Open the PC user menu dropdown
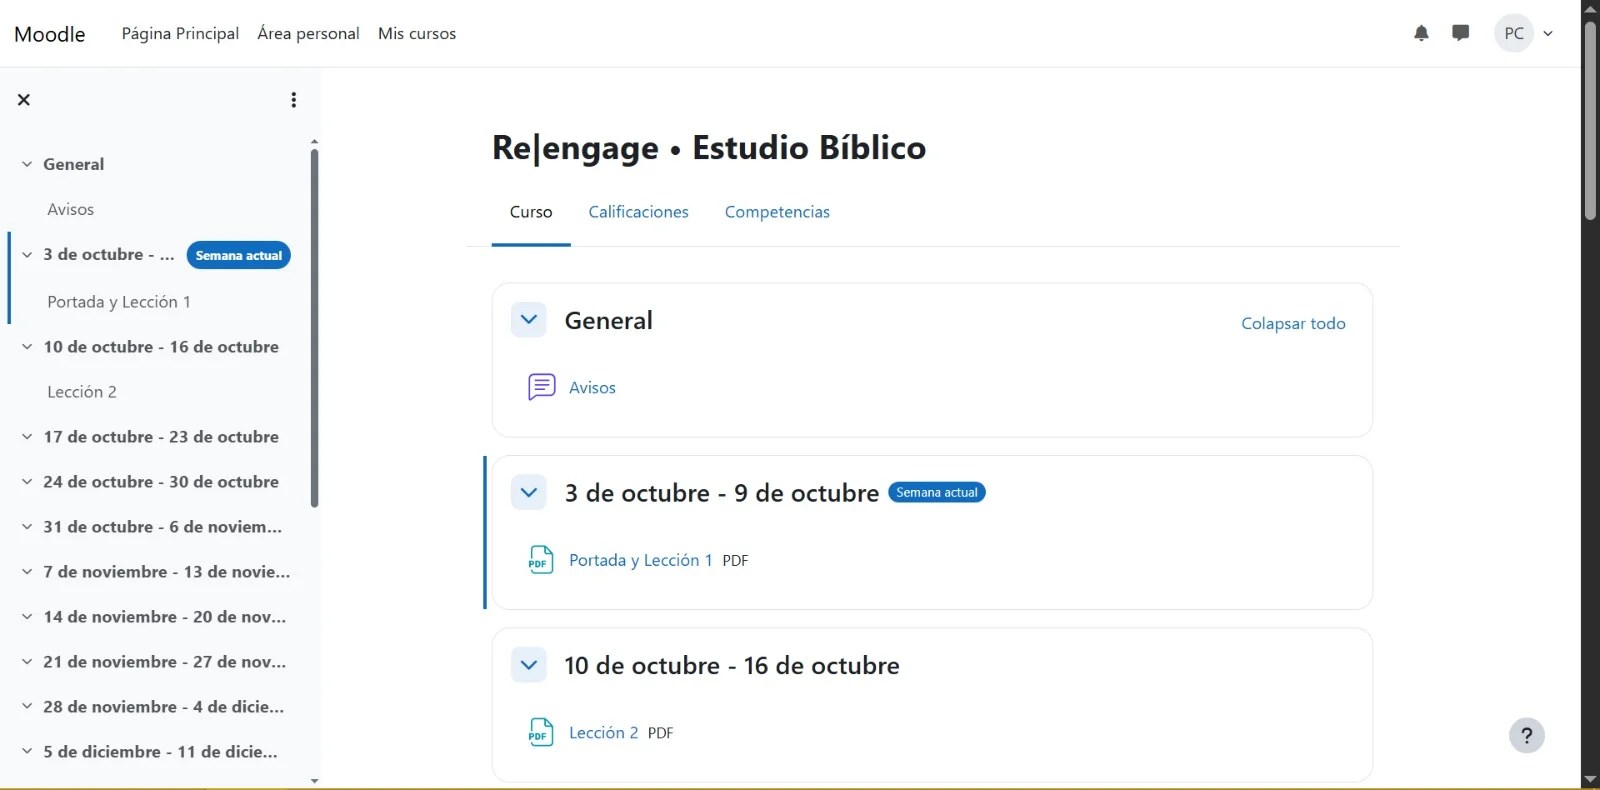This screenshot has width=1600, height=790. click(1525, 33)
